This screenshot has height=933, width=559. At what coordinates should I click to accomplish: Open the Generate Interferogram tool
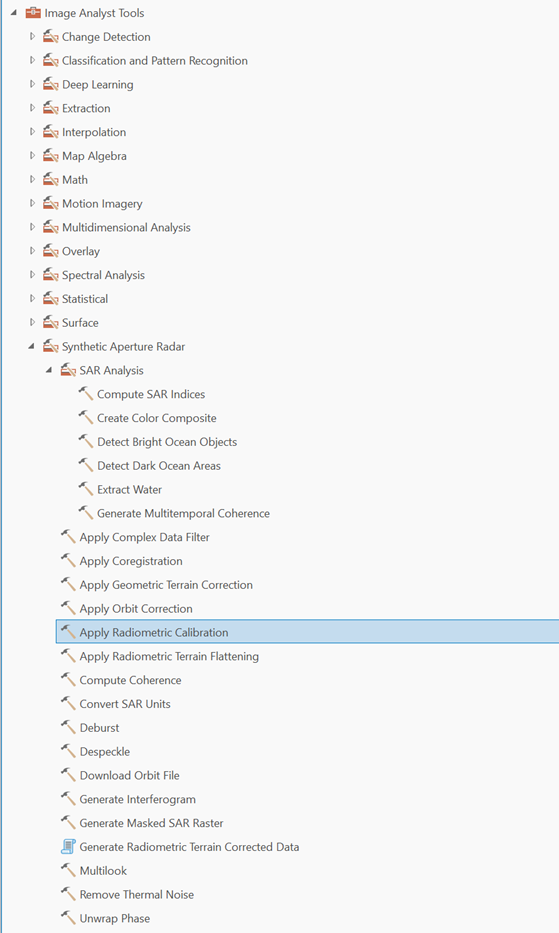(x=138, y=799)
